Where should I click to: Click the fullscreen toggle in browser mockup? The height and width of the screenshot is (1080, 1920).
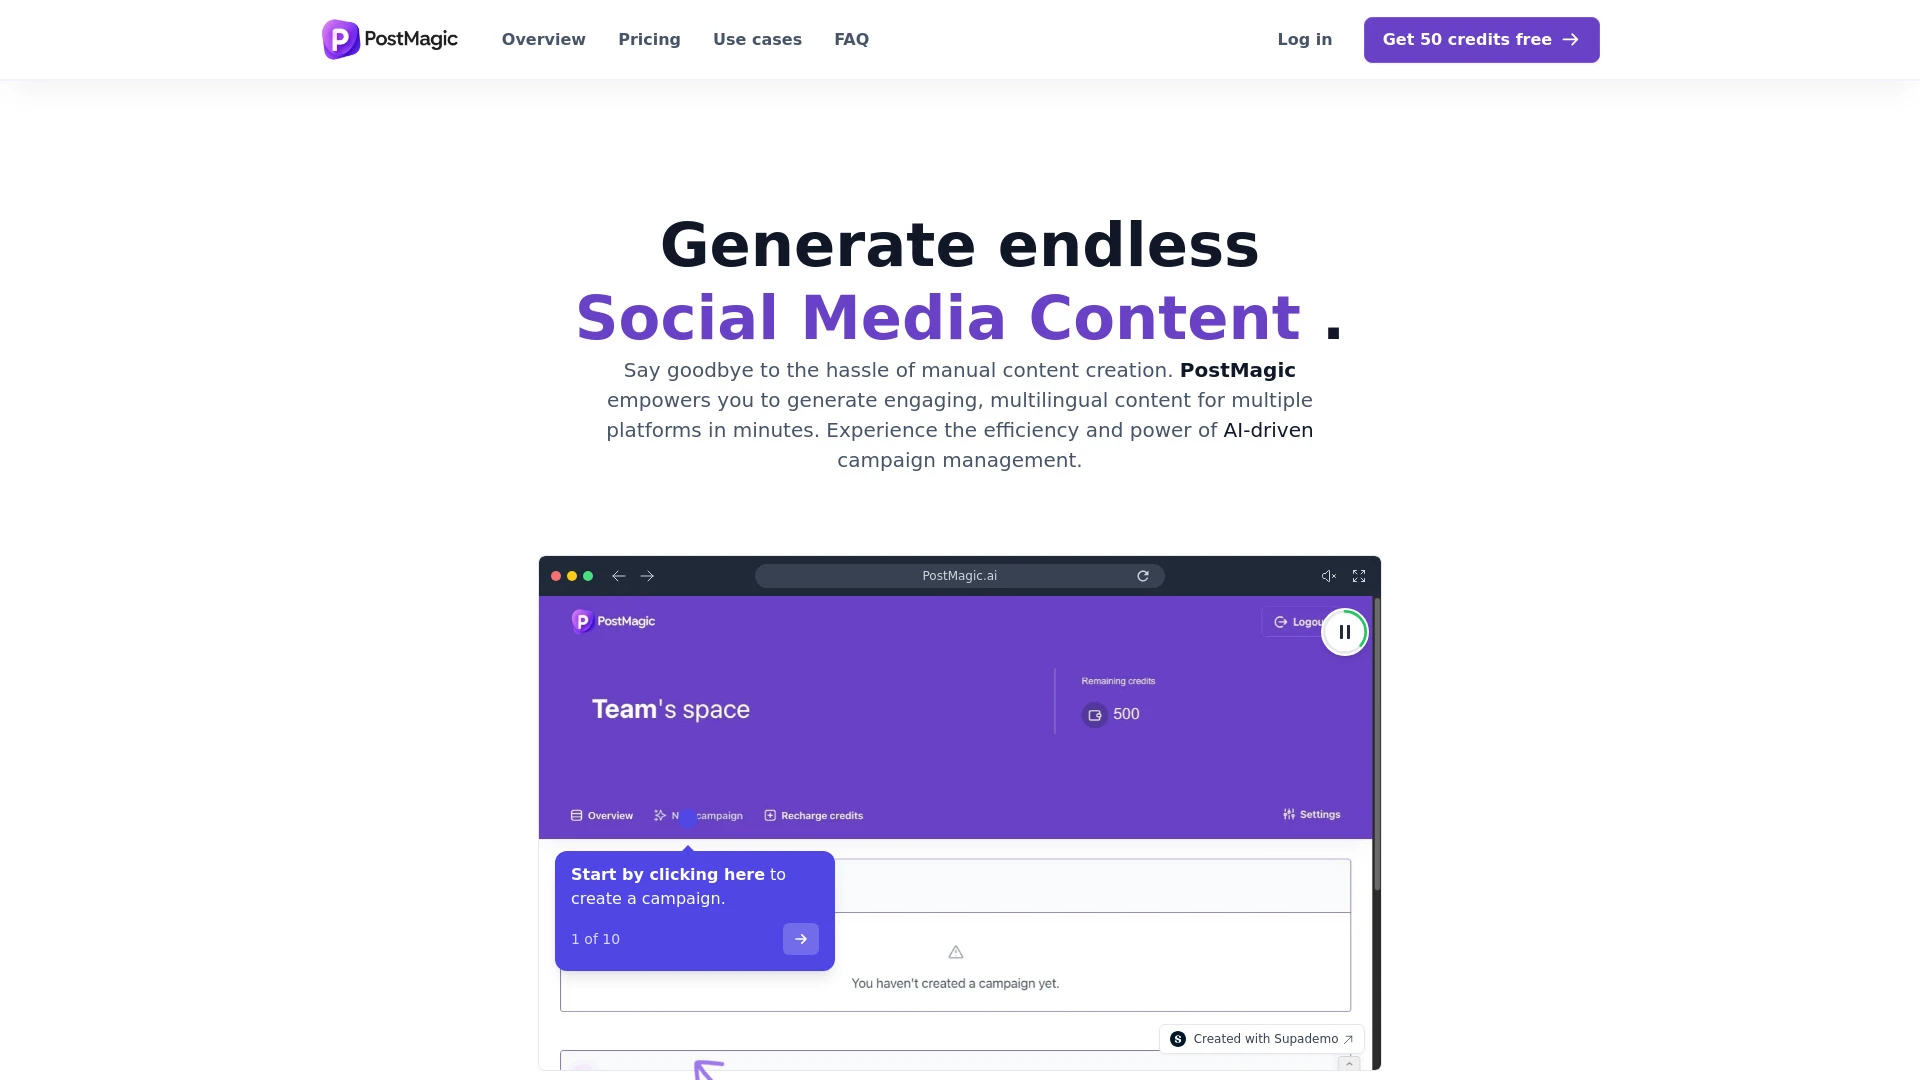[x=1358, y=576]
